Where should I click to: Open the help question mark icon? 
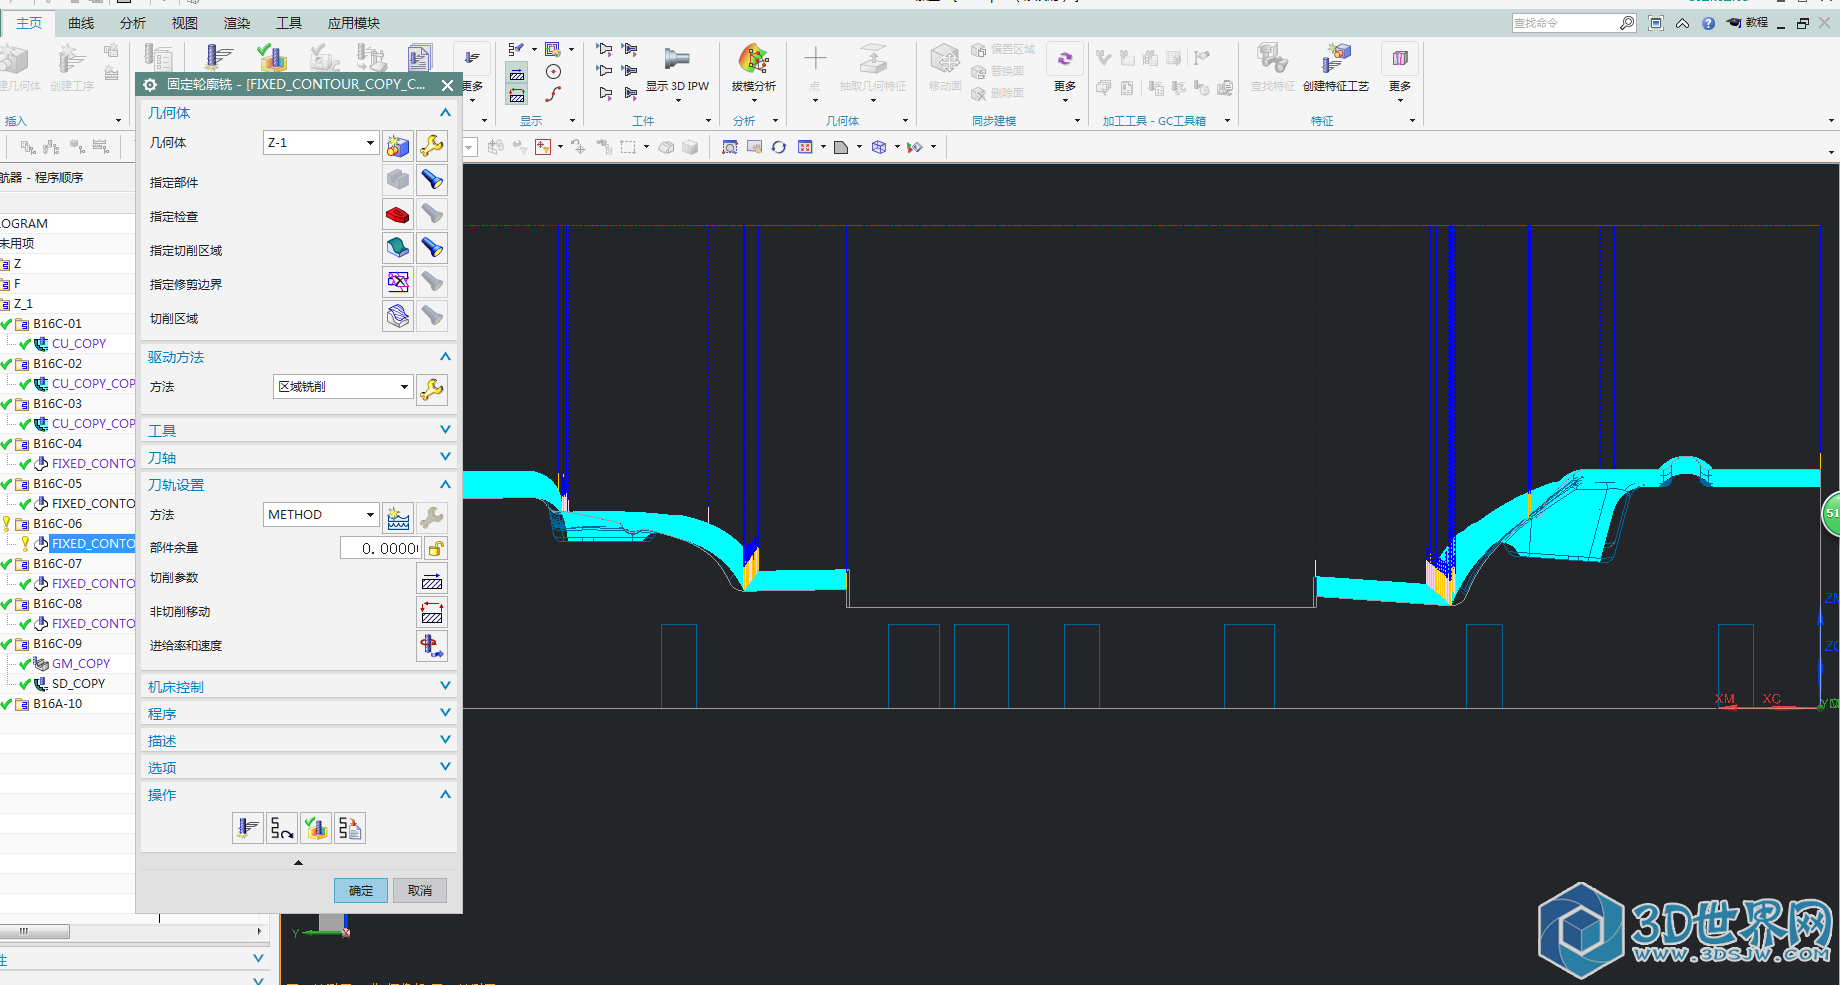[1708, 23]
